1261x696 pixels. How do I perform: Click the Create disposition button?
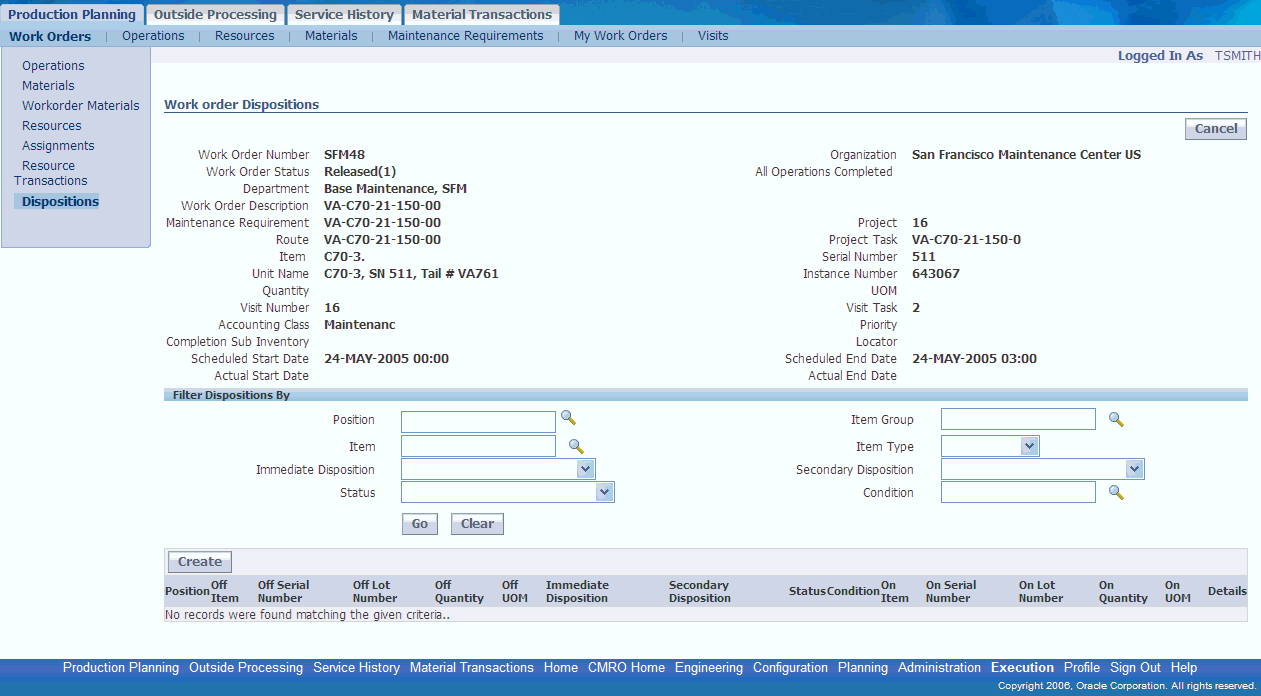(200, 562)
